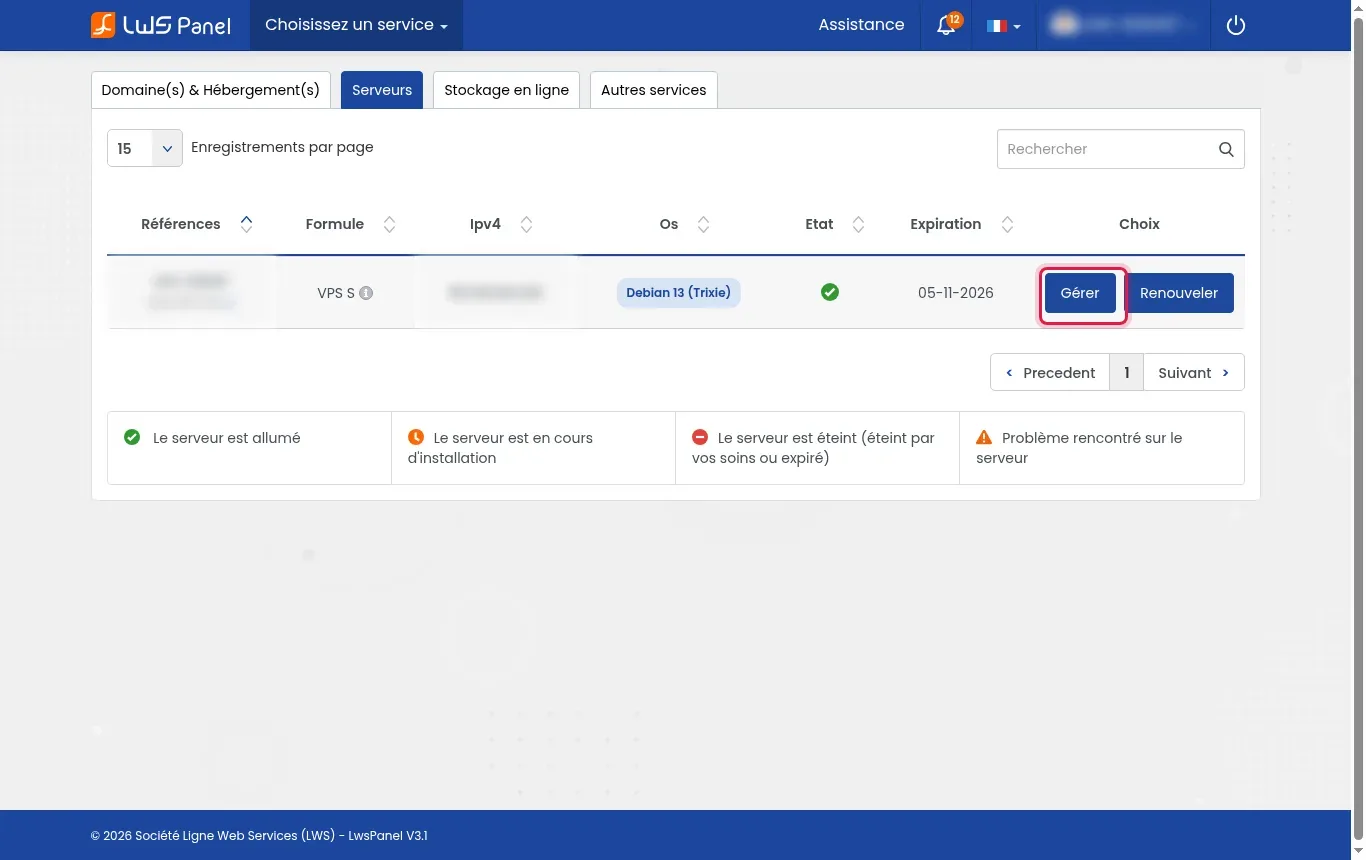Sort the table by Formule arrows
The image size is (1366, 860).
[x=390, y=224]
